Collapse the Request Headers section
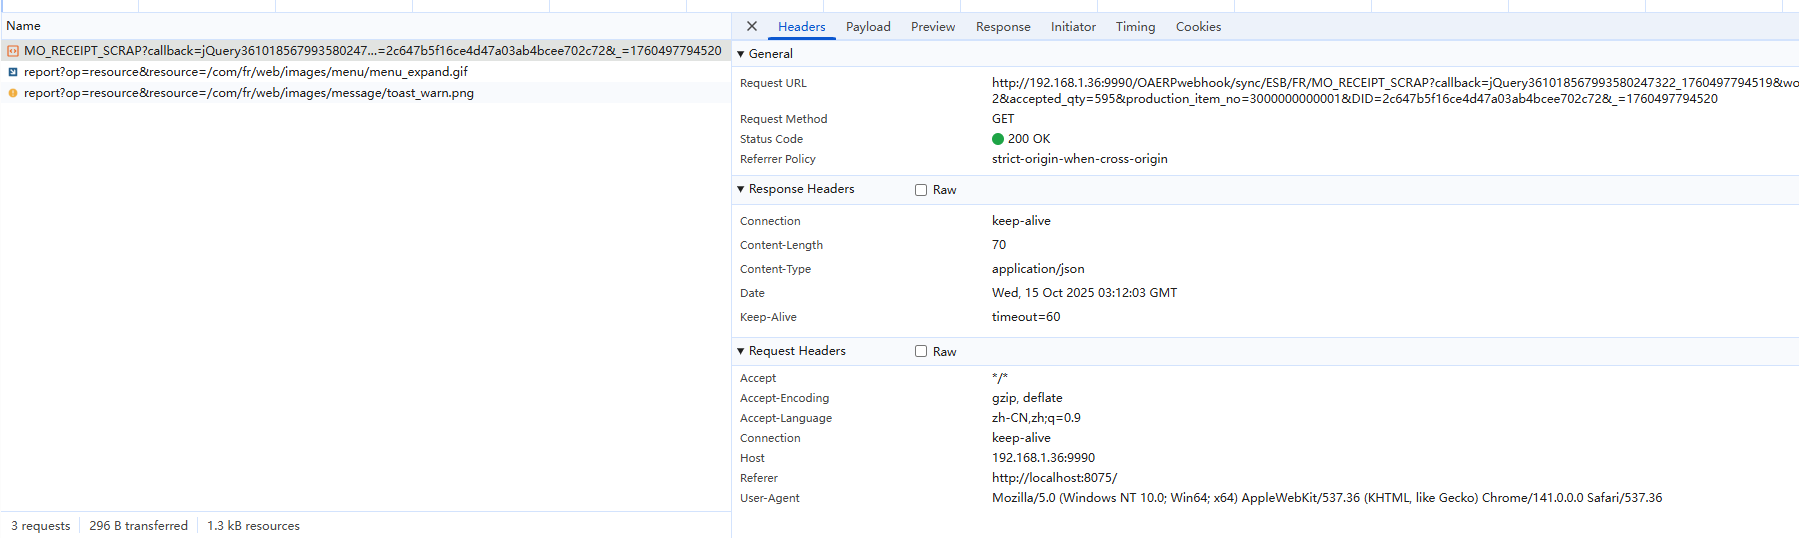Viewport: 1799px width, 538px height. [741, 351]
